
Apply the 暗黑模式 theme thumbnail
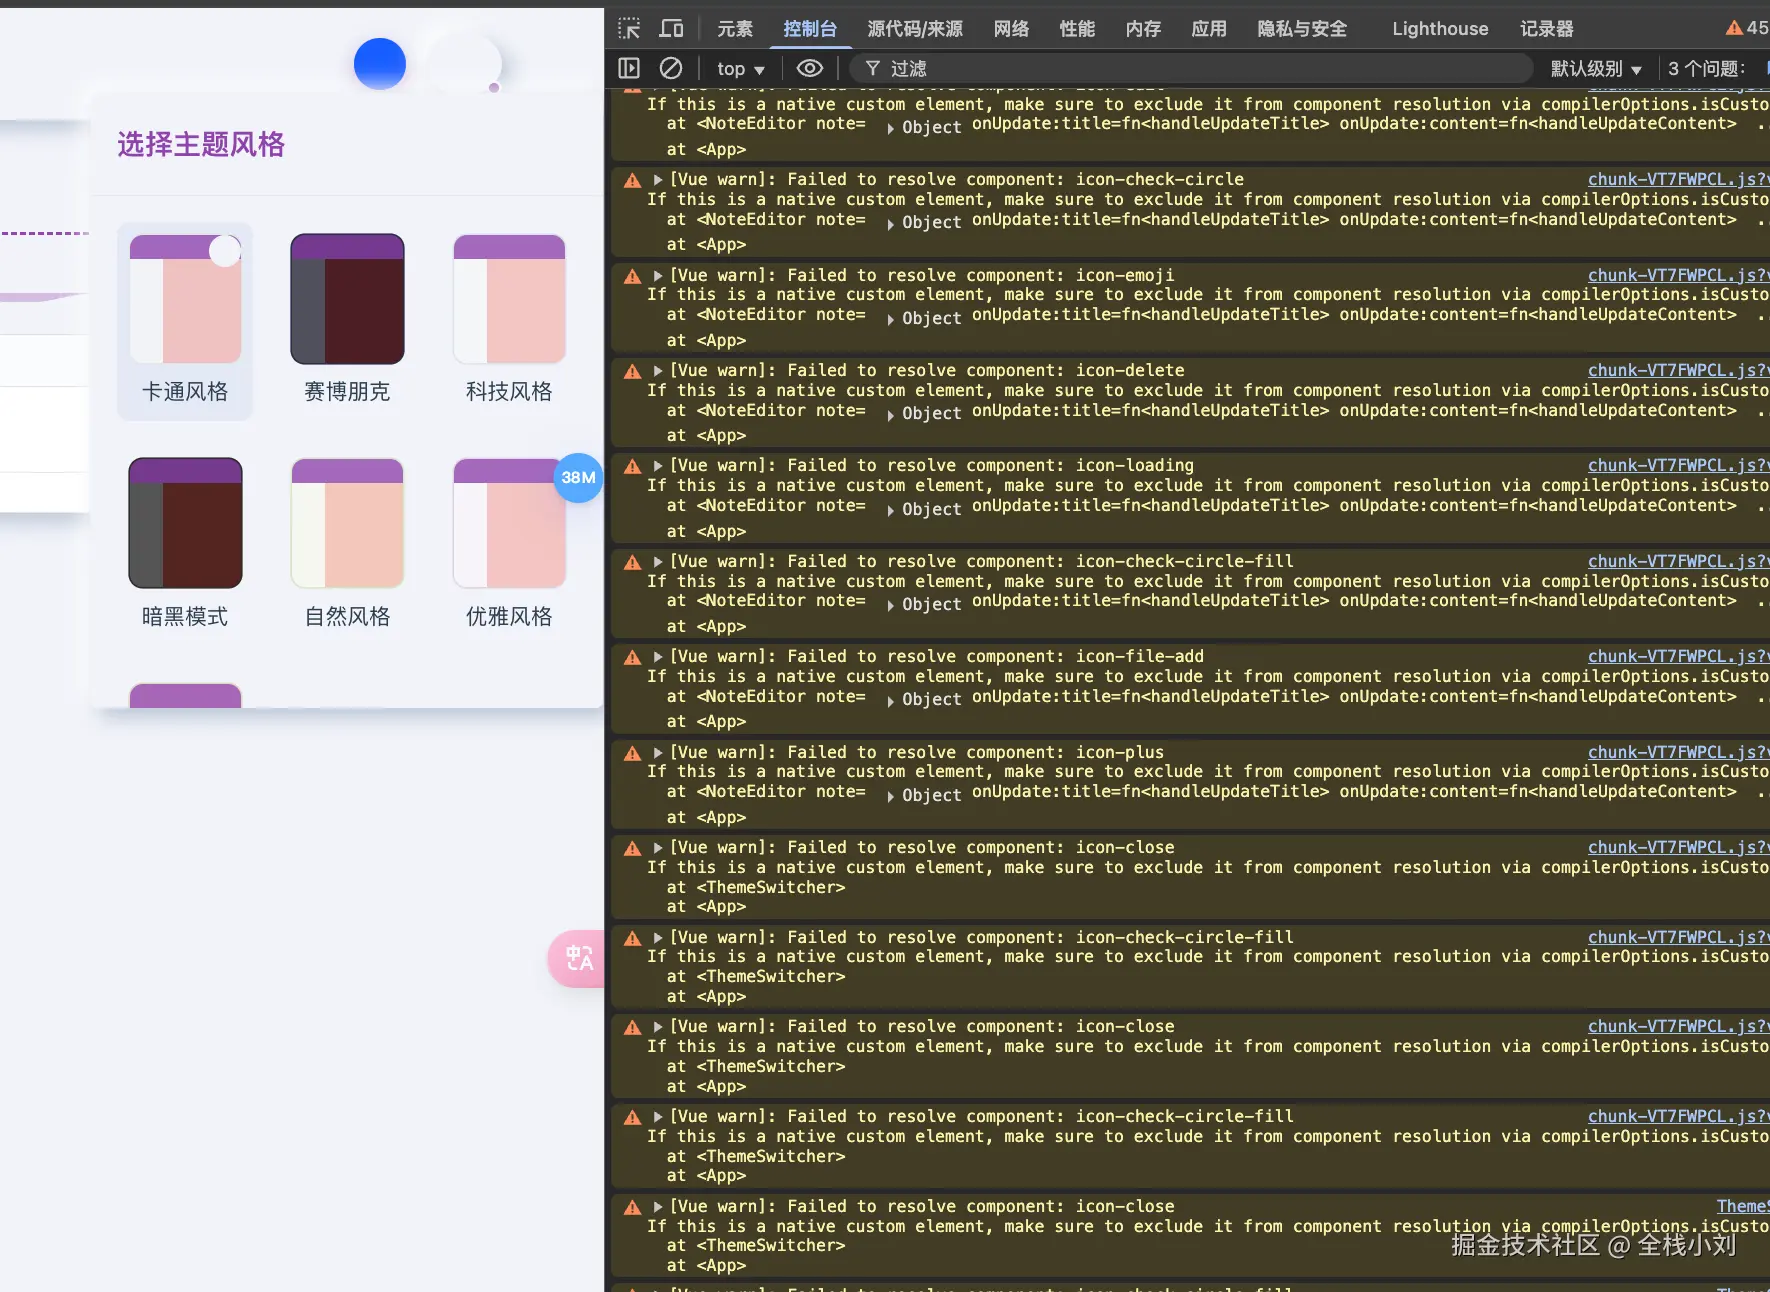tap(185, 523)
